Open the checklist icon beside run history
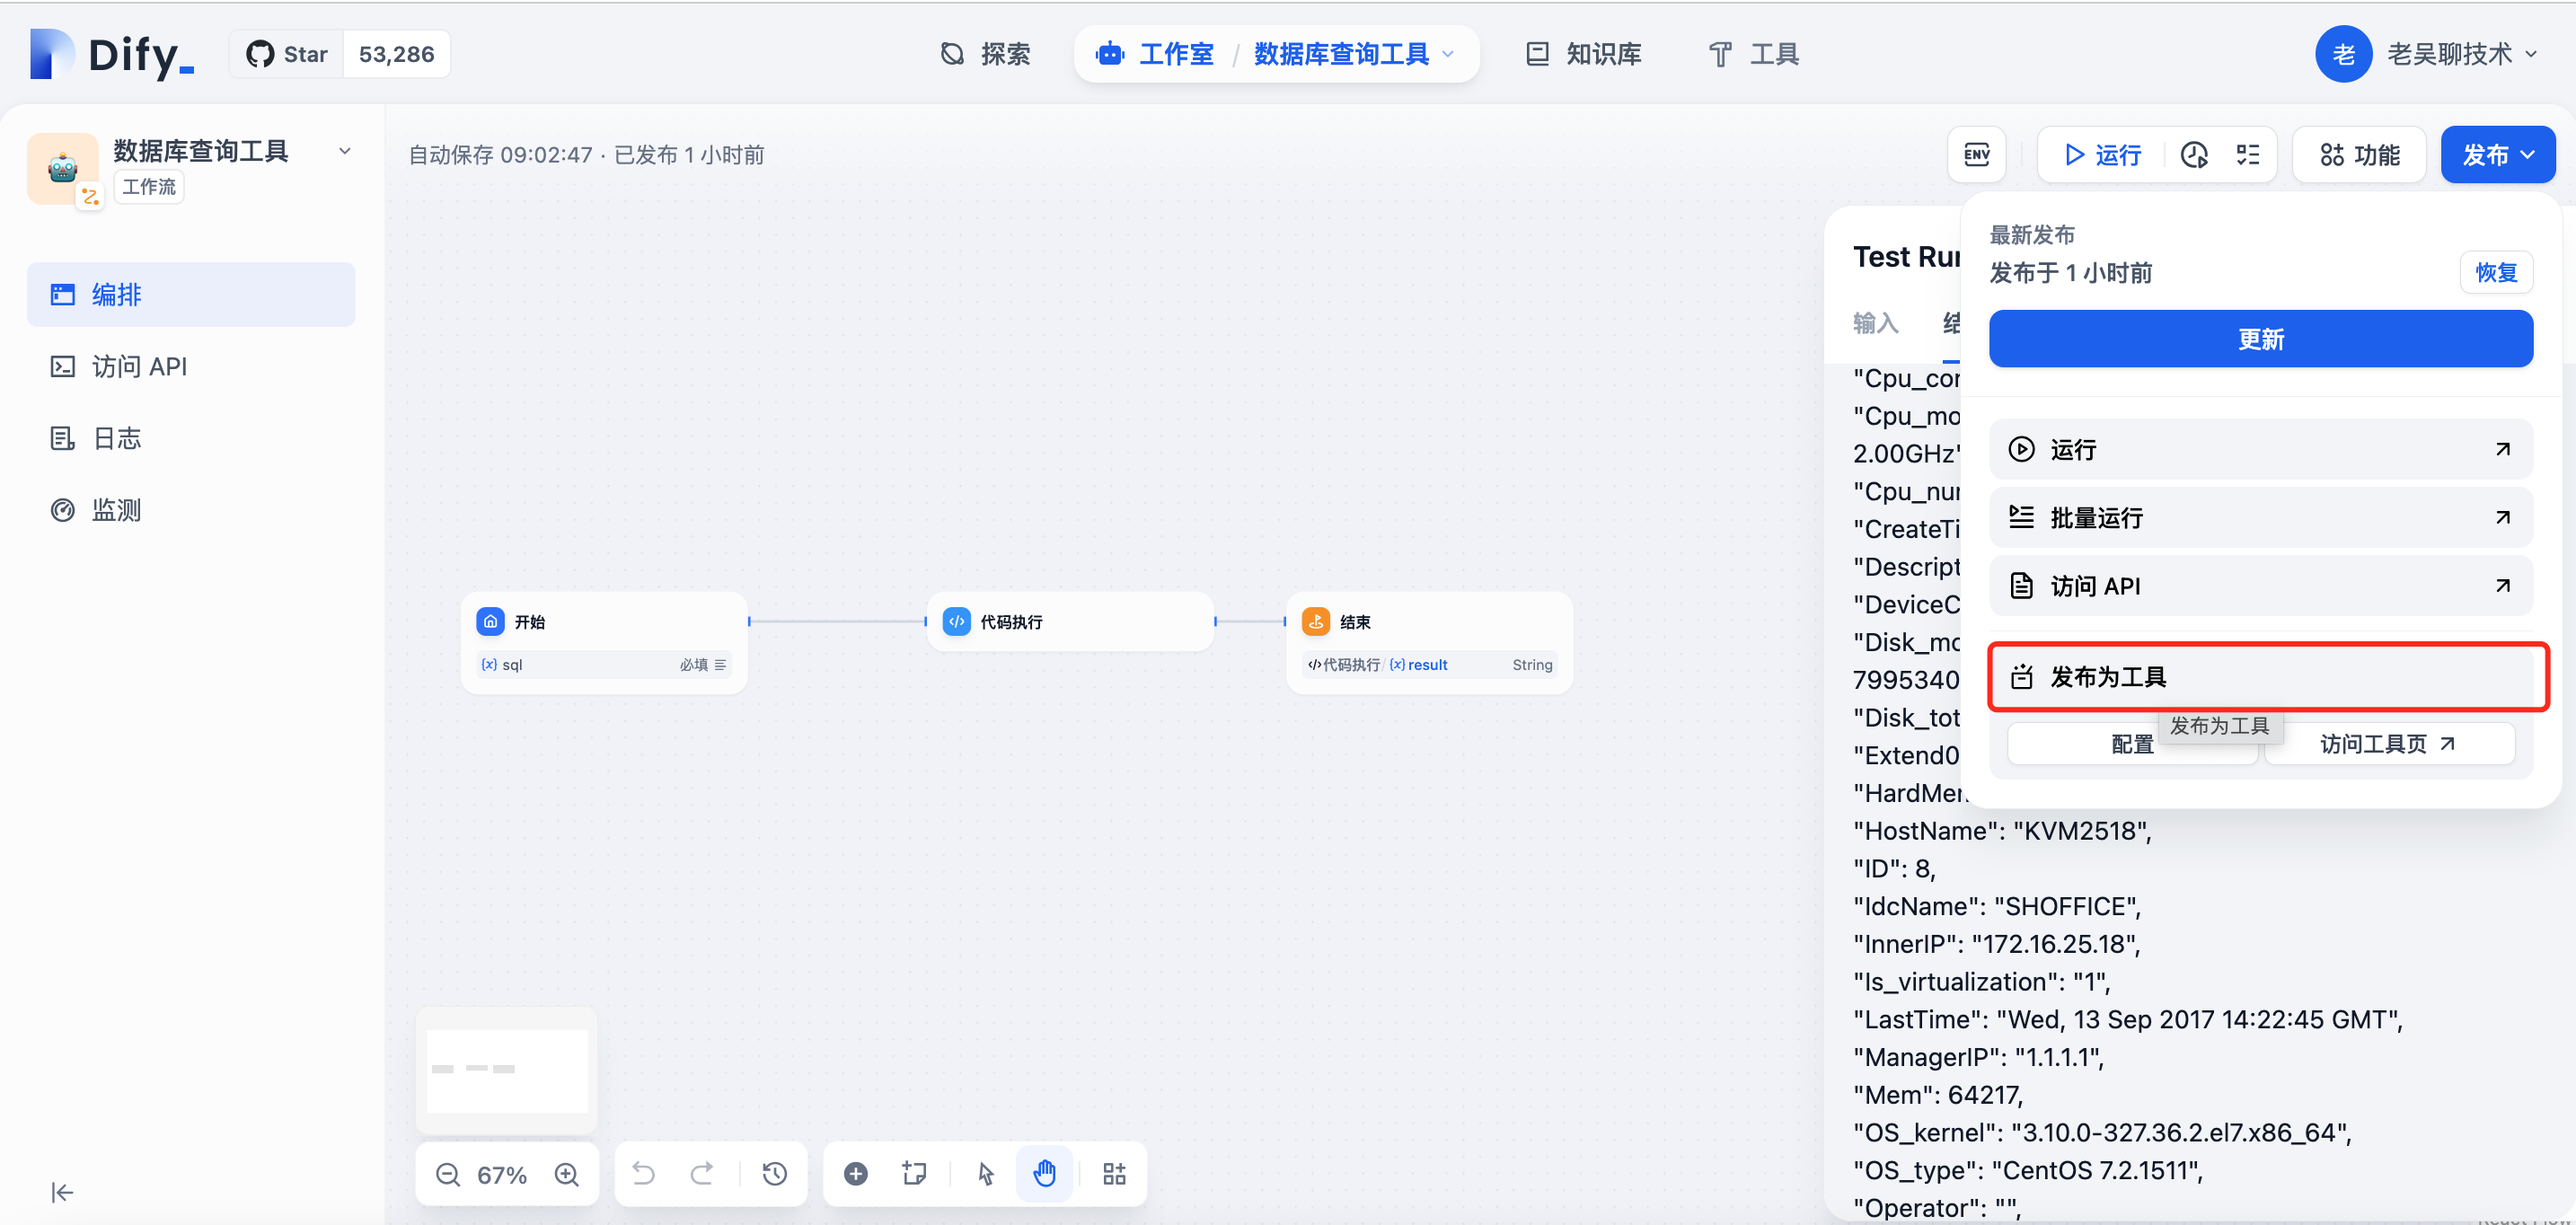This screenshot has height=1225, width=2576. pos(2248,155)
